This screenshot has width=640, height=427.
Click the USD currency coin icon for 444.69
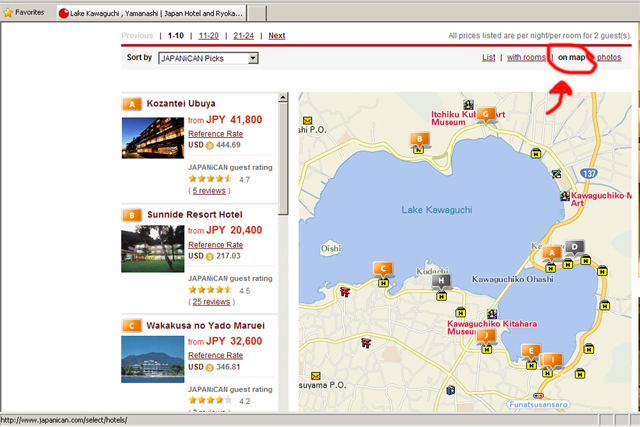(x=210, y=145)
